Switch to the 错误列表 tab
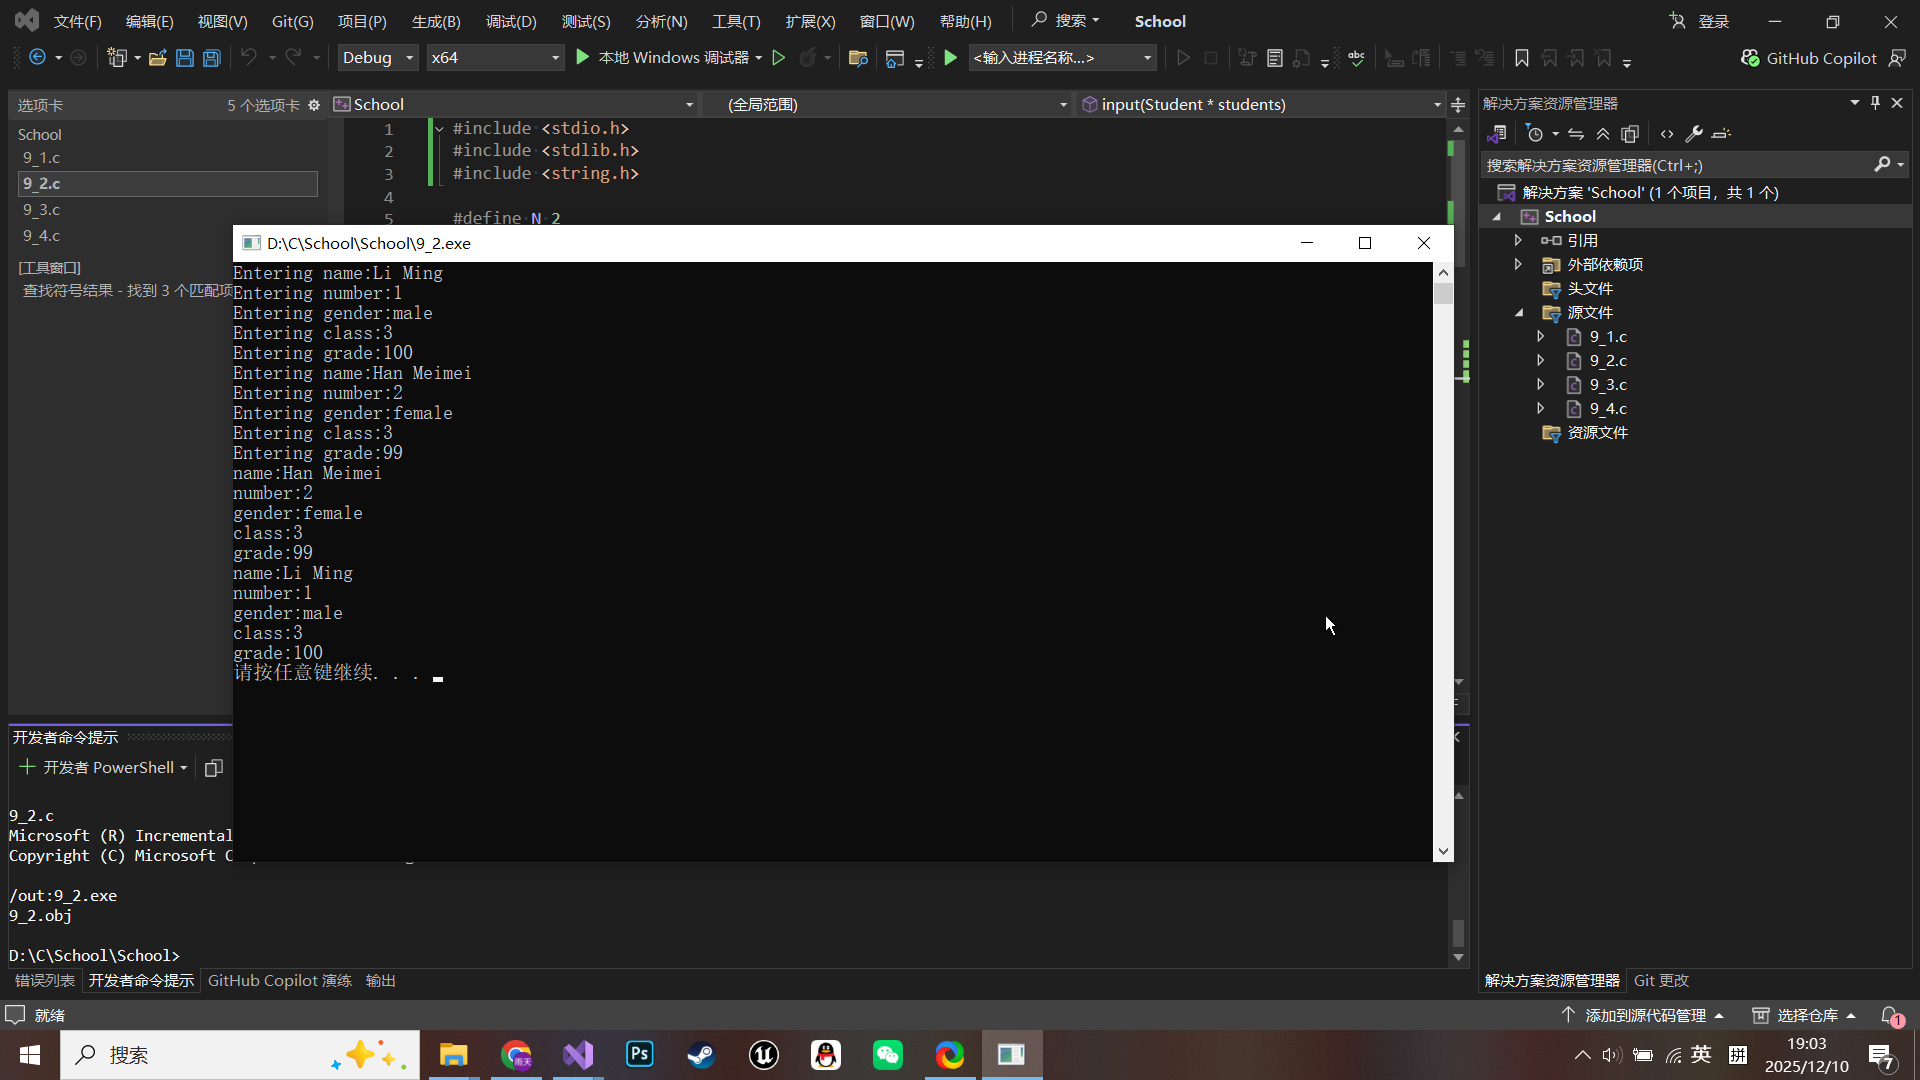 (x=44, y=980)
